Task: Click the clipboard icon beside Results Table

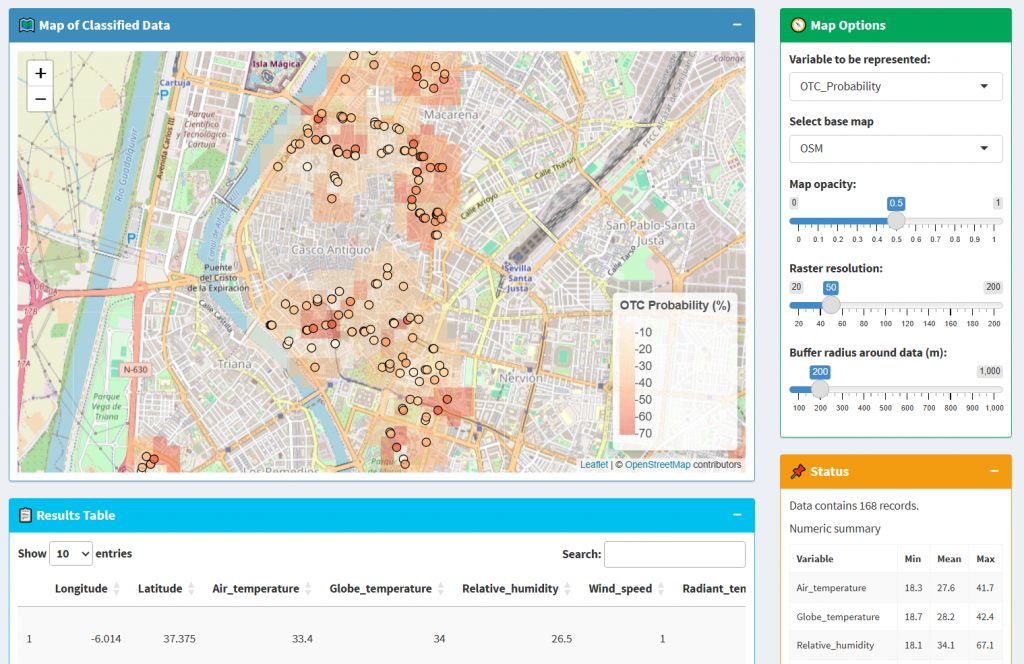Action: (25, 515)
